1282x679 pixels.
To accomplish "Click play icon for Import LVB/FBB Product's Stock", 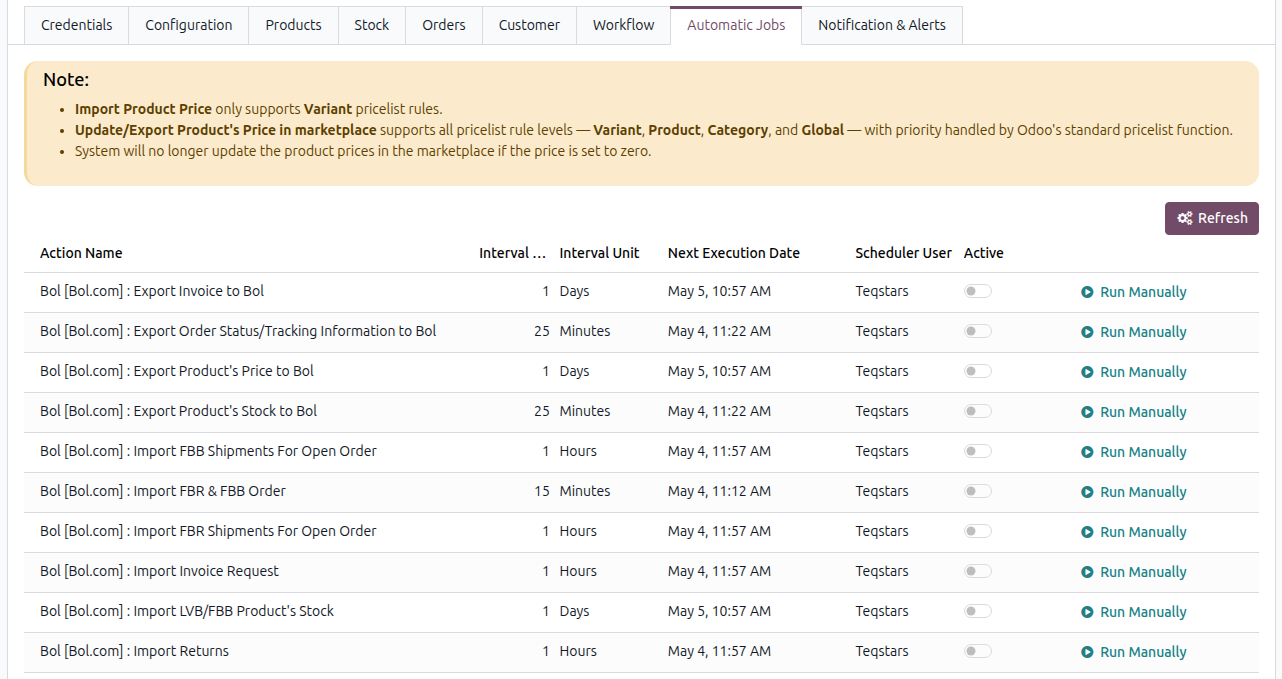I will coord(1087,612).
